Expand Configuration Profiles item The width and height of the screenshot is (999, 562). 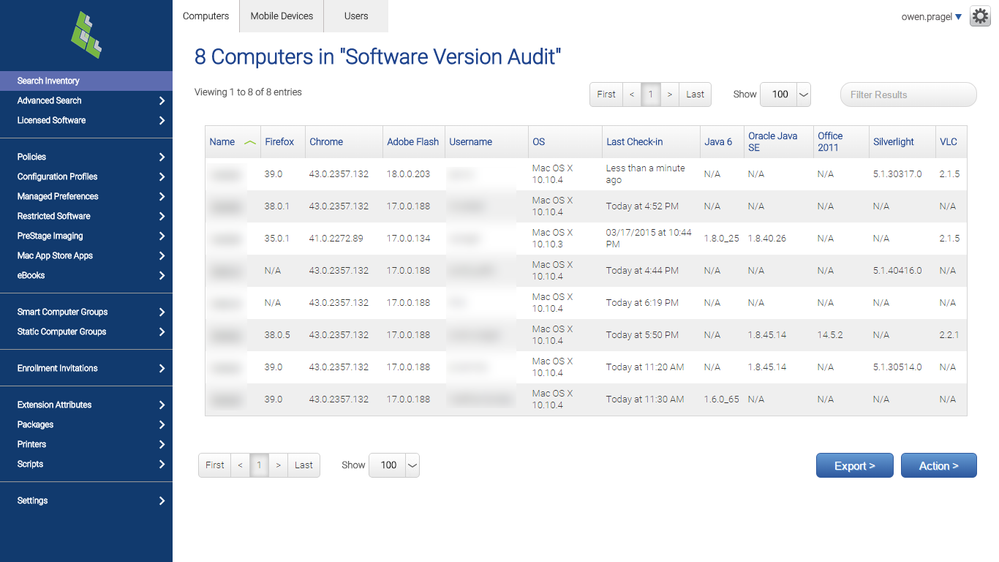[x=86, y=177]
